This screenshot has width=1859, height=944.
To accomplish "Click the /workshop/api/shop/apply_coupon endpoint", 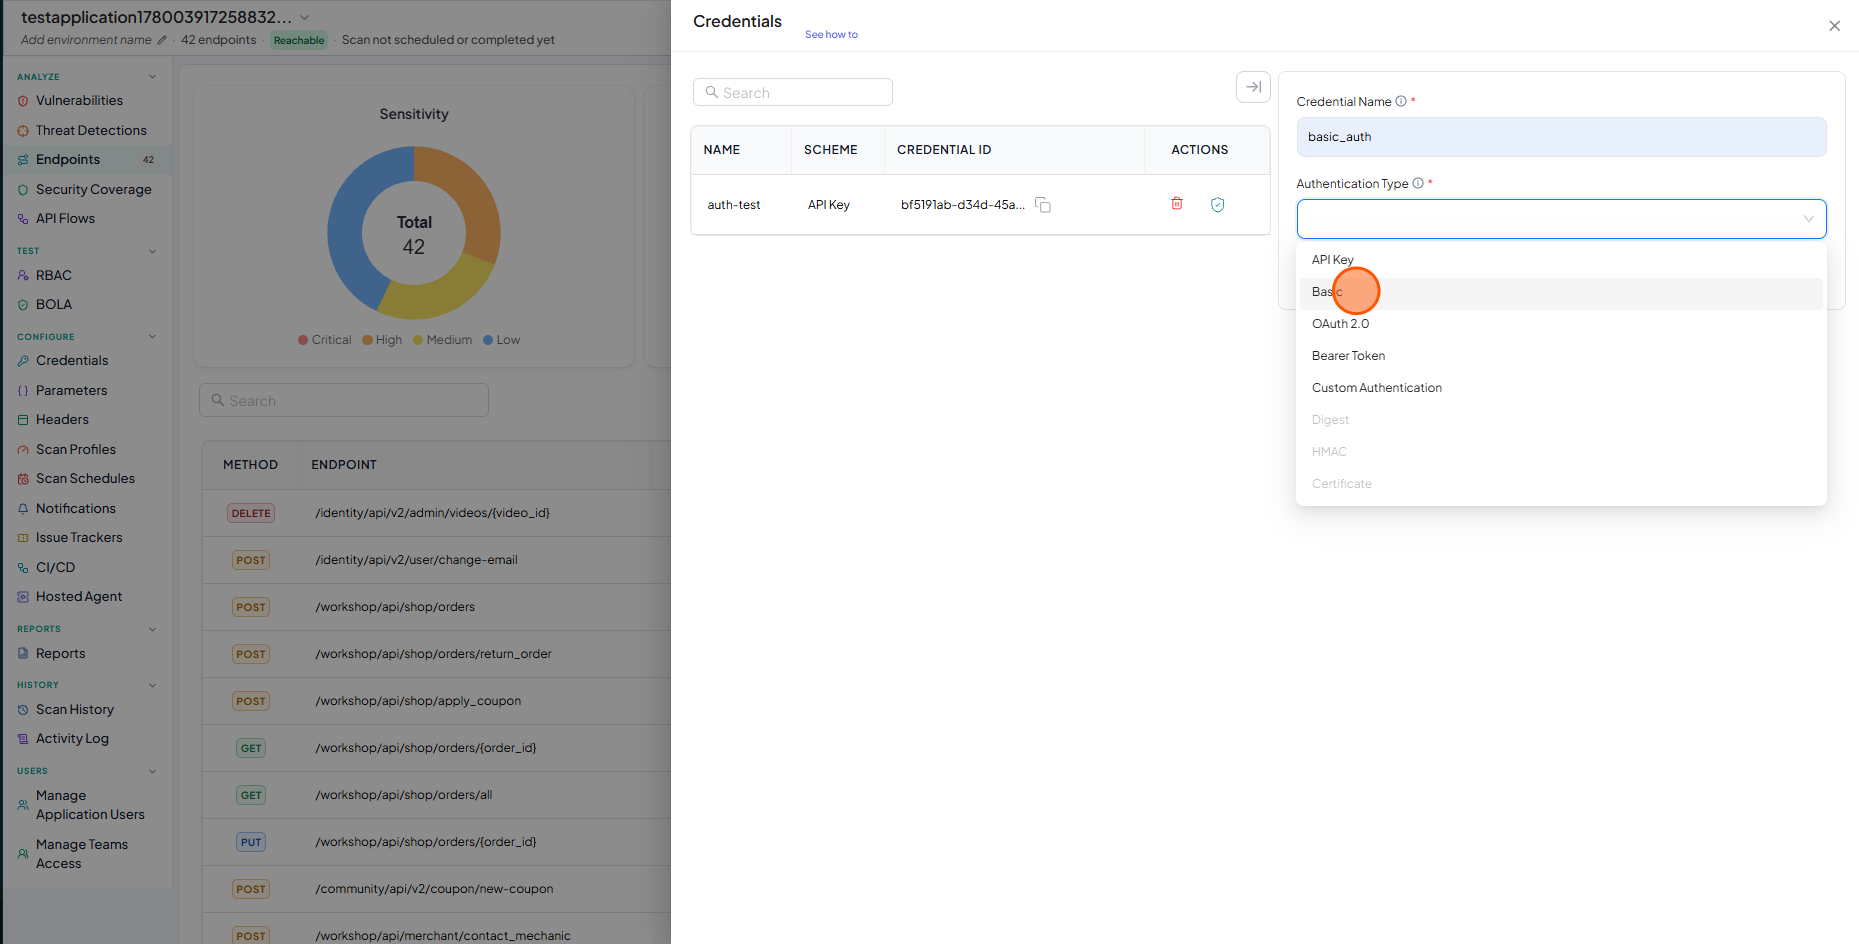I will 418,701.
